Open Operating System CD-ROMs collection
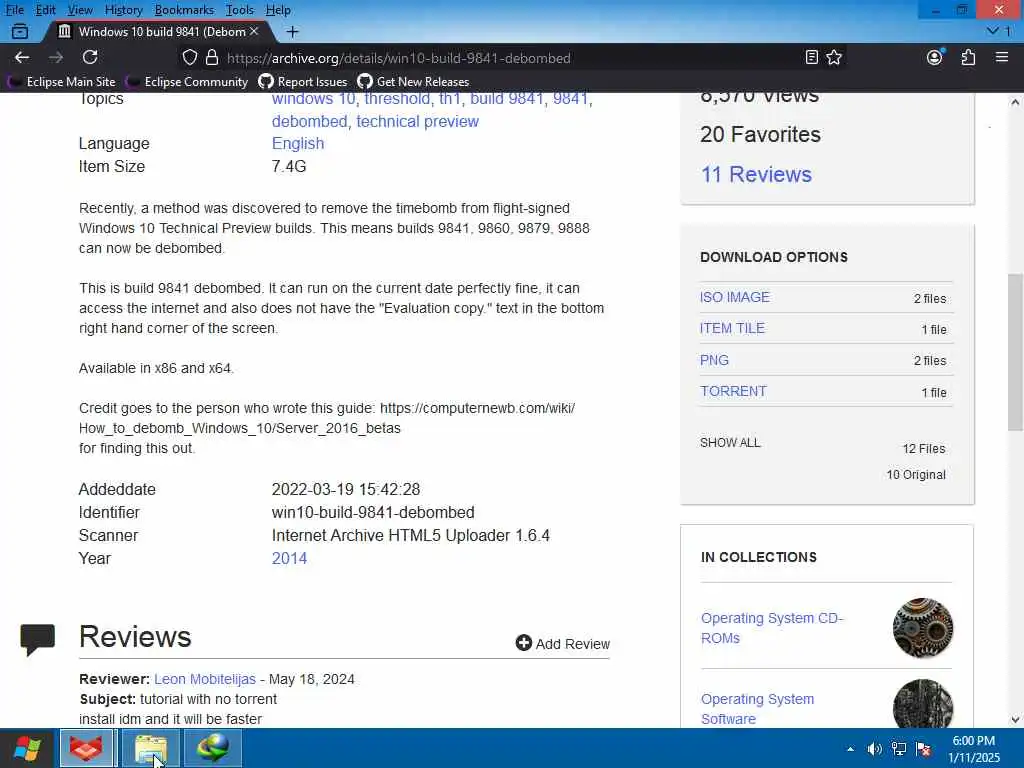This screenshot has height=768, width=1024. click(x=772, y=628)
